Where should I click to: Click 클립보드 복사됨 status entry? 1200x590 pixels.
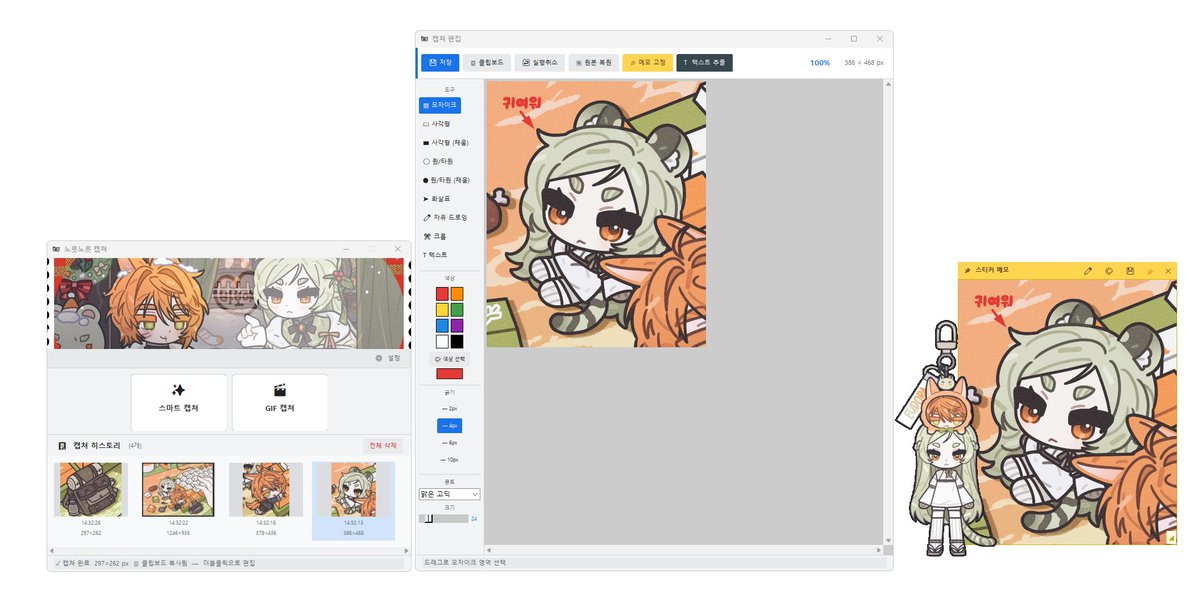click(160, 563)
